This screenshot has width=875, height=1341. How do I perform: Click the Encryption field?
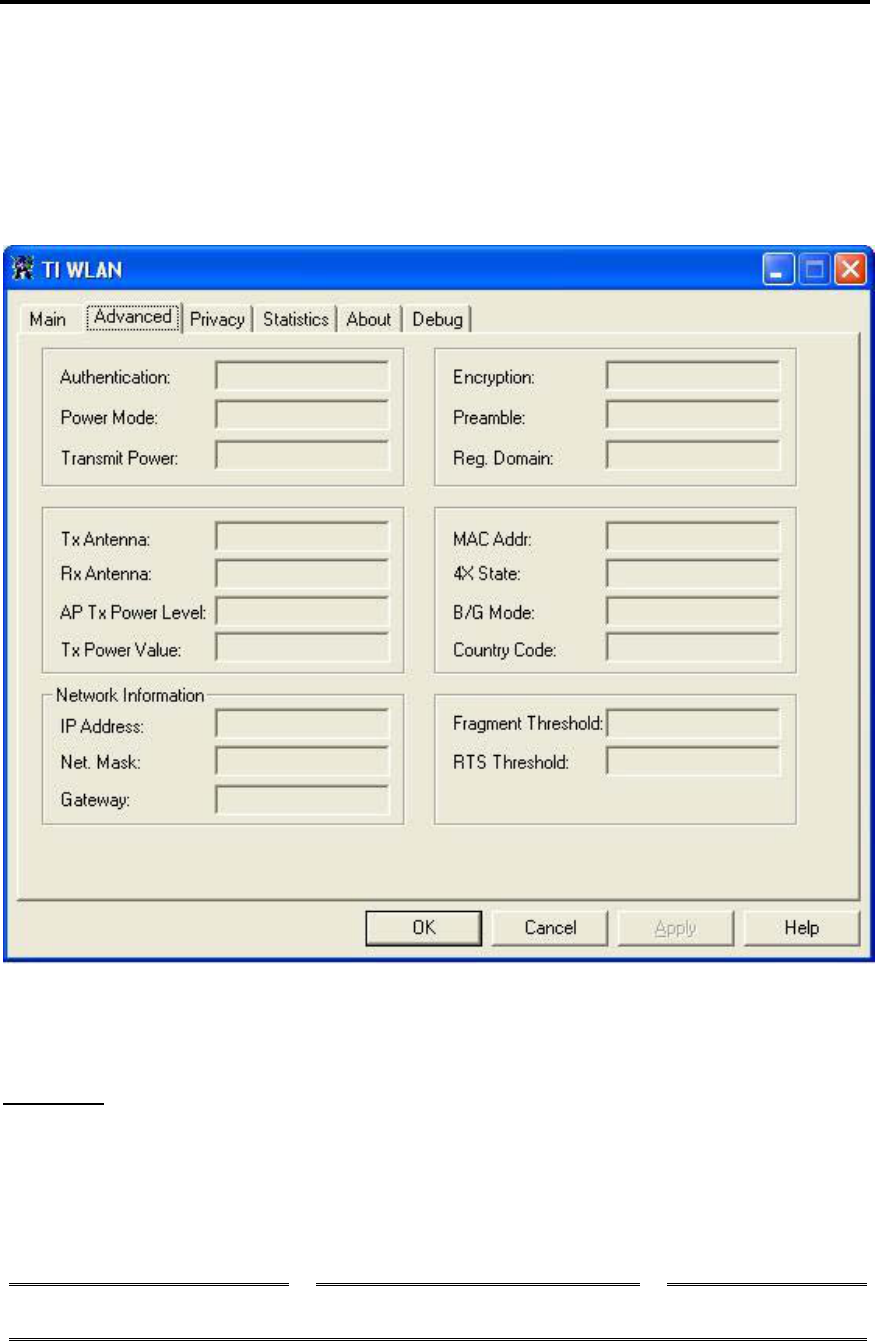tap(693, 376)
